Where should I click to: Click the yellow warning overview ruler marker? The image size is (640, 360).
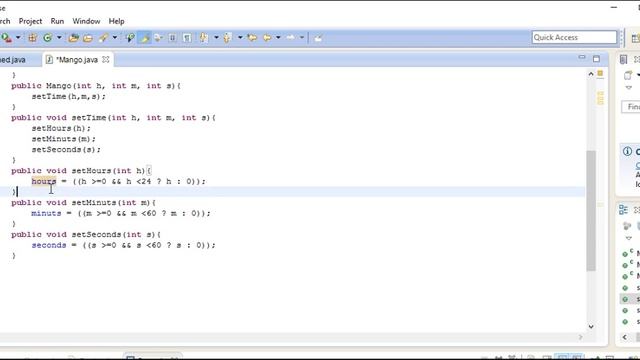pyautogui.click(x=600, y=73)
